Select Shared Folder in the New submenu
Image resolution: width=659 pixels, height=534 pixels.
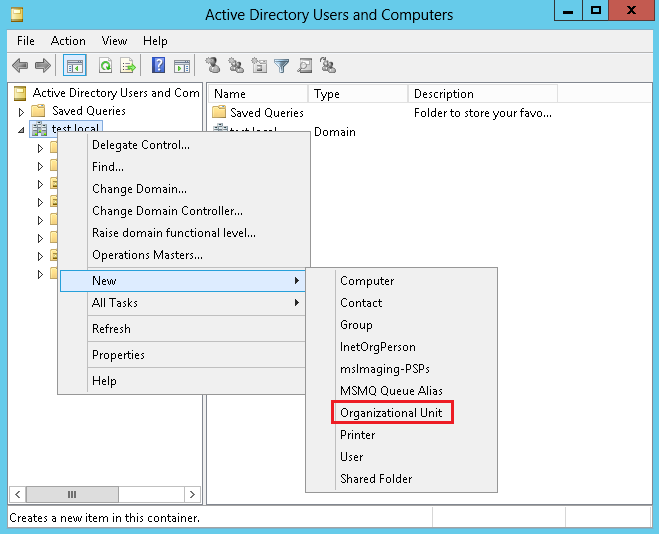pos(401,479)
